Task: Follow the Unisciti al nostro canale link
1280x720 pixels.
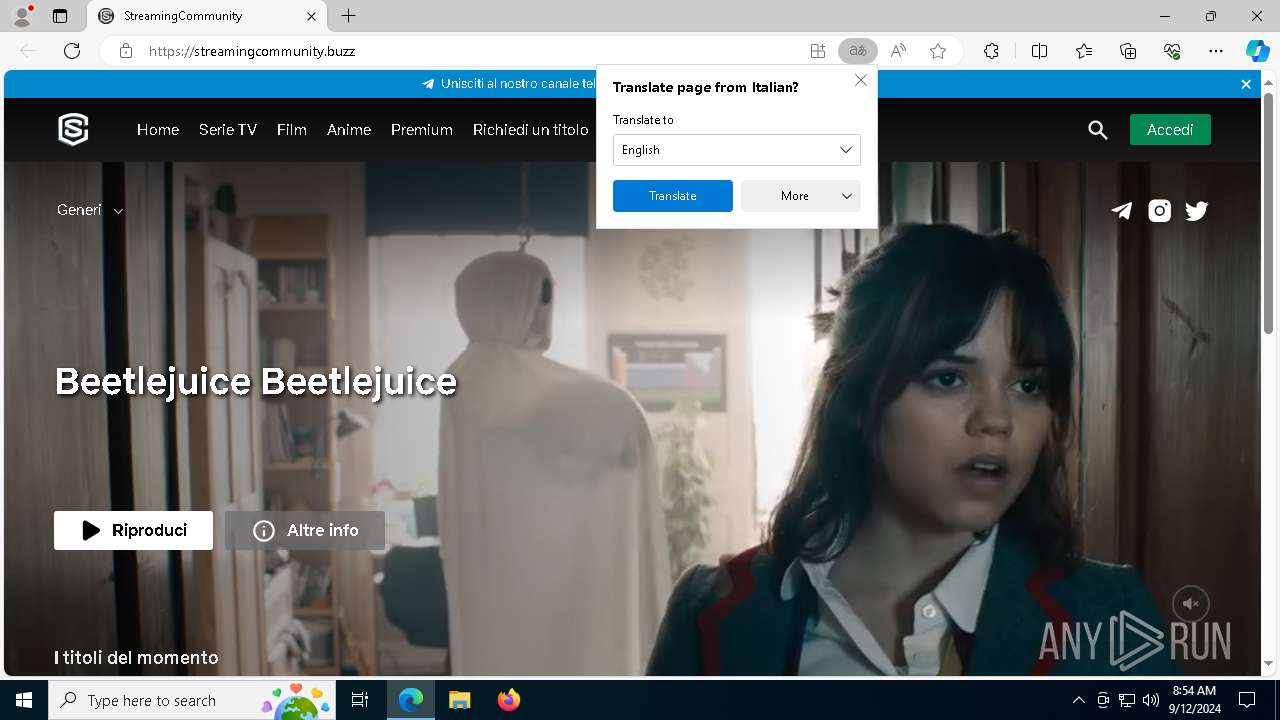Action: click(x=509, y=84)
